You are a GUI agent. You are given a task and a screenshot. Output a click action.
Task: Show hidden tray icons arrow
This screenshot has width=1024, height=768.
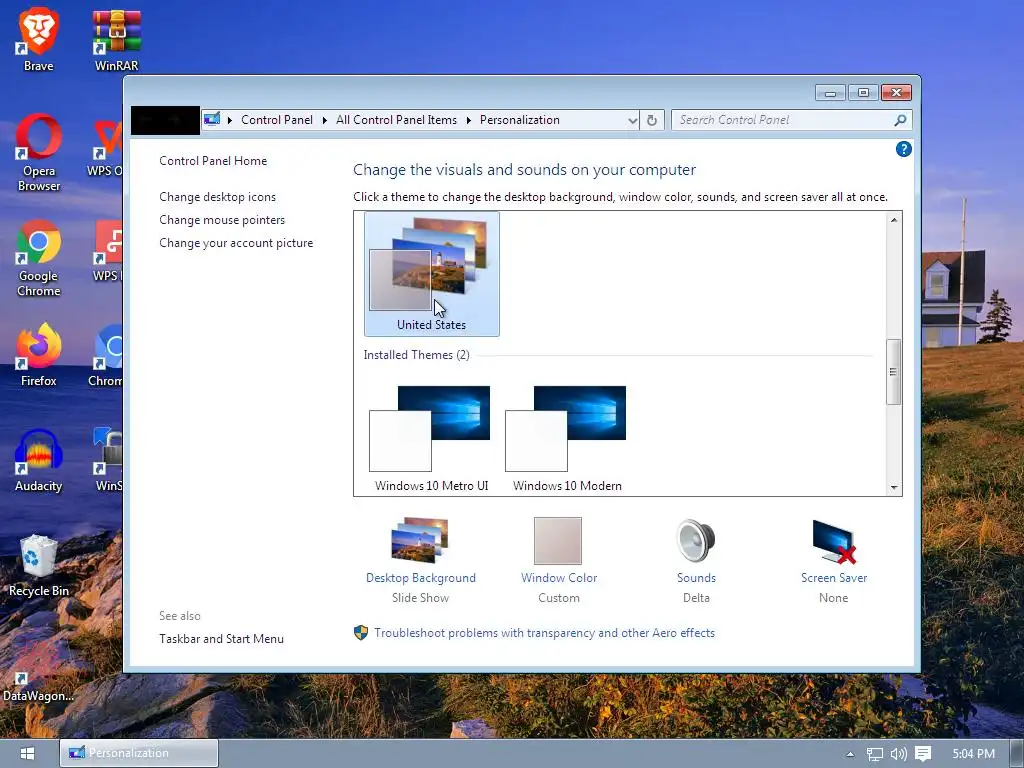click(x=850, y=754)
